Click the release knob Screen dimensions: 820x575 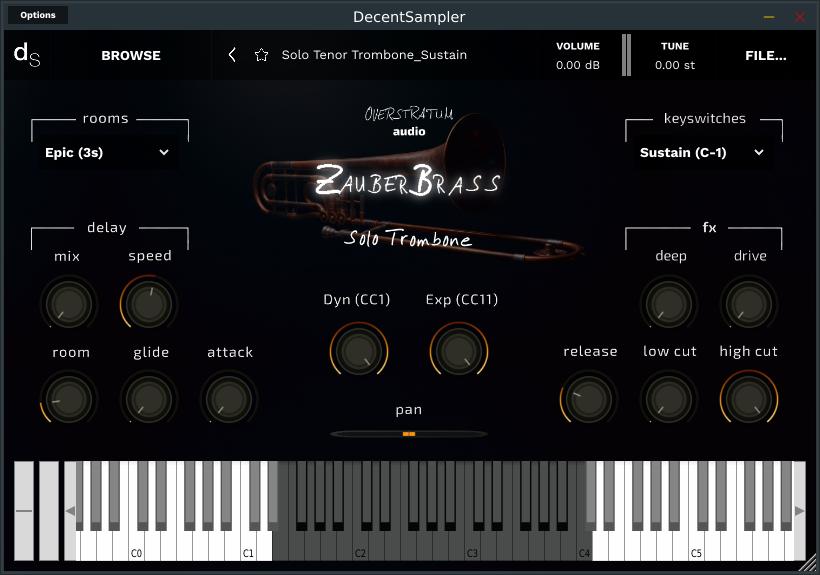pos(588,399)
